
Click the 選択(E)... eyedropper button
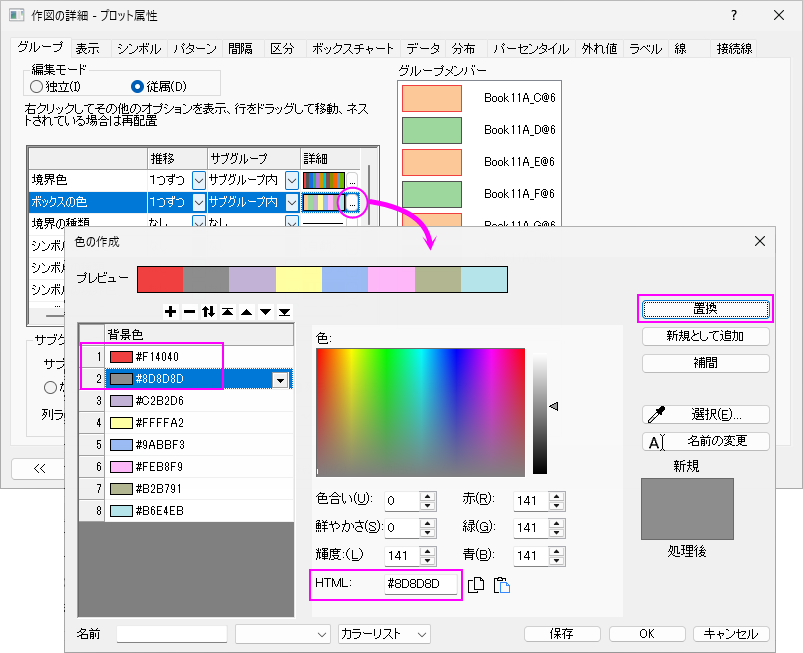[x=705, y=414]
